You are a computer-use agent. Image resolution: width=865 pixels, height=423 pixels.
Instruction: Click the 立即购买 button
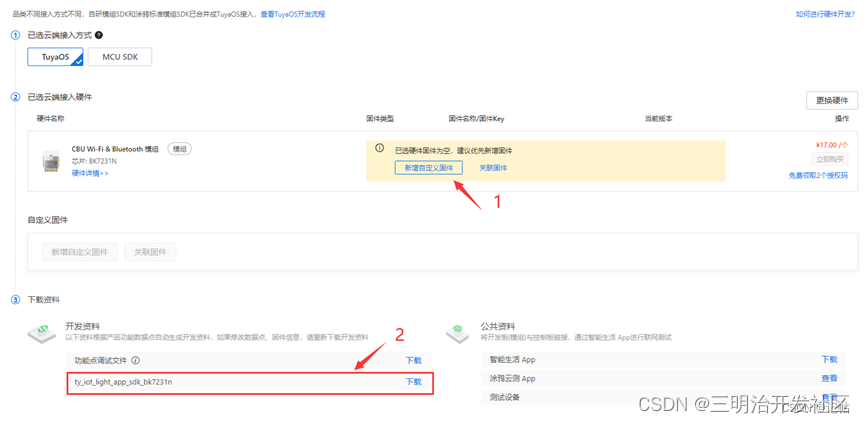830,159
